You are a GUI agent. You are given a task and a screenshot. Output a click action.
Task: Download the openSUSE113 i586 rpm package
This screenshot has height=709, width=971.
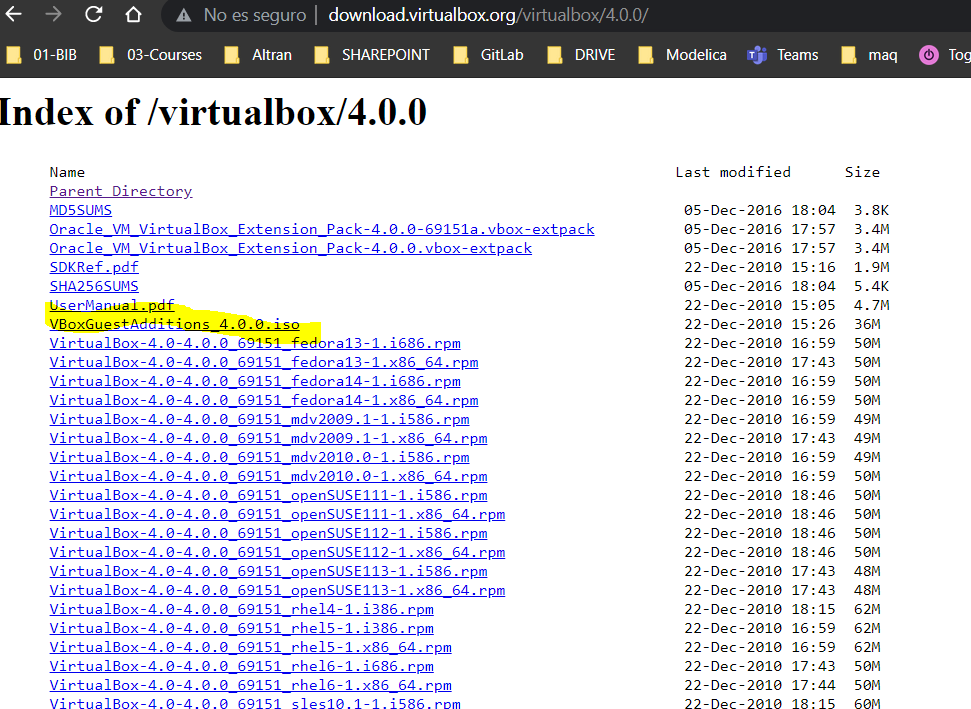(268, 571)
